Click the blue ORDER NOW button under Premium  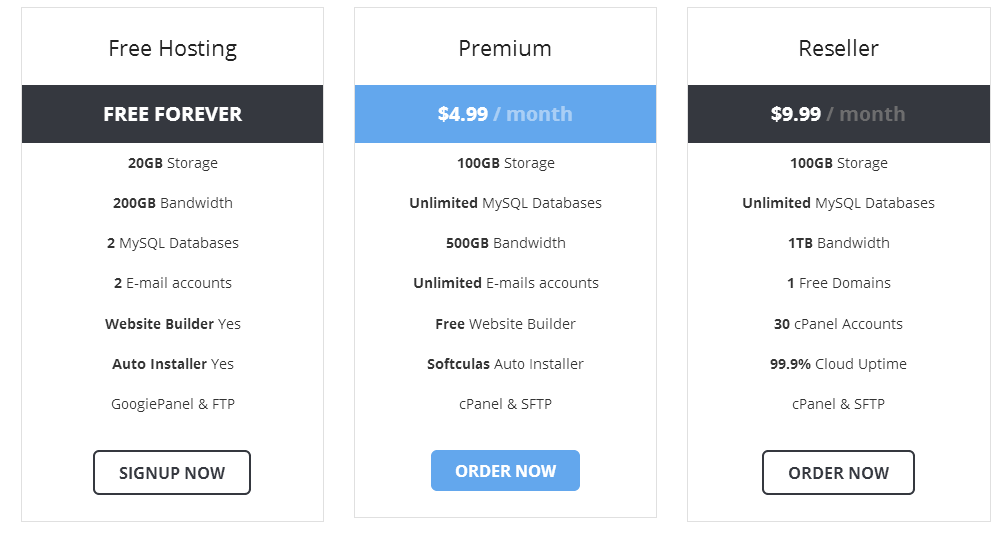[x=505, y=470]
